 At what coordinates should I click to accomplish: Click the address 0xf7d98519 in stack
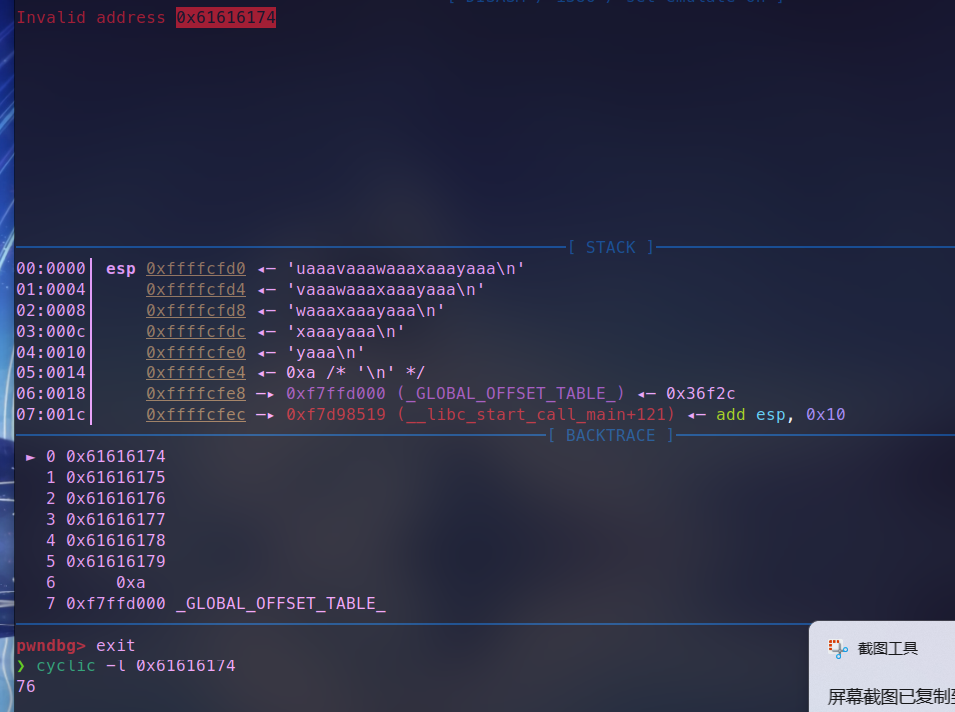pos(336,415)
